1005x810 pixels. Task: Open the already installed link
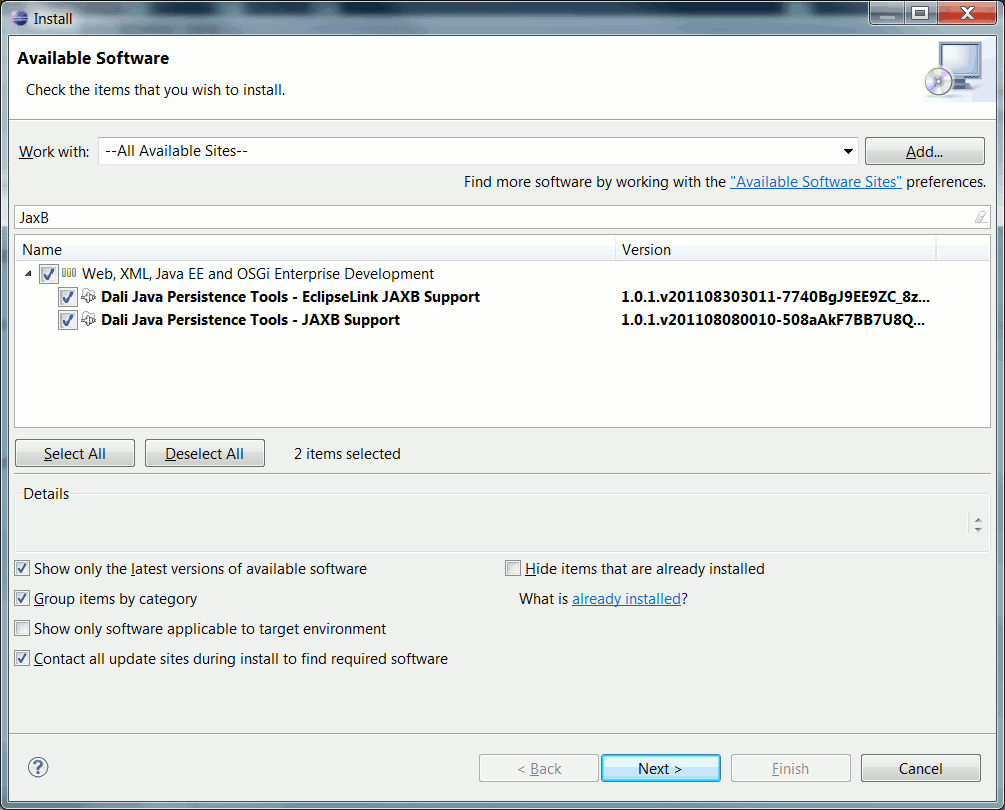(626, 599)
